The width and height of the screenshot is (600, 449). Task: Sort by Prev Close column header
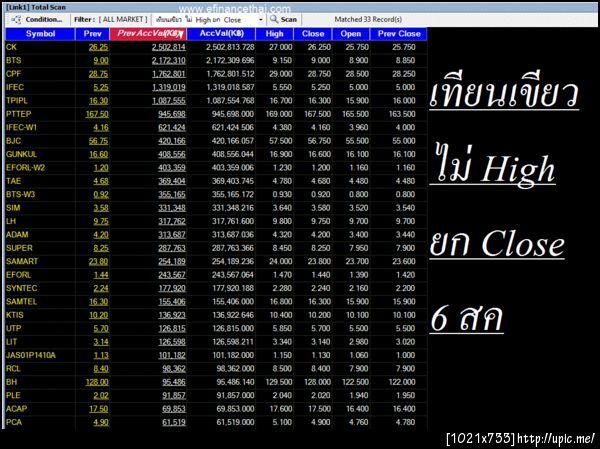point(399,34)
